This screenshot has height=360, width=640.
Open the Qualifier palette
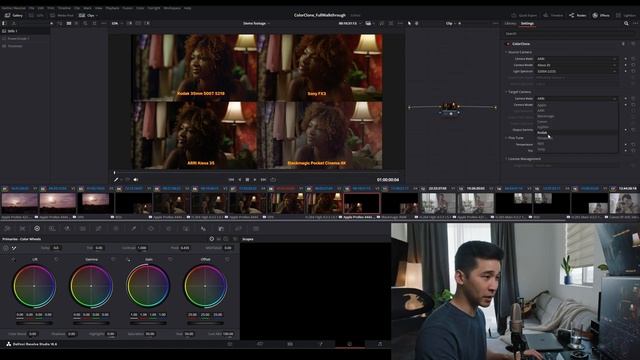(x=133, y=229)
